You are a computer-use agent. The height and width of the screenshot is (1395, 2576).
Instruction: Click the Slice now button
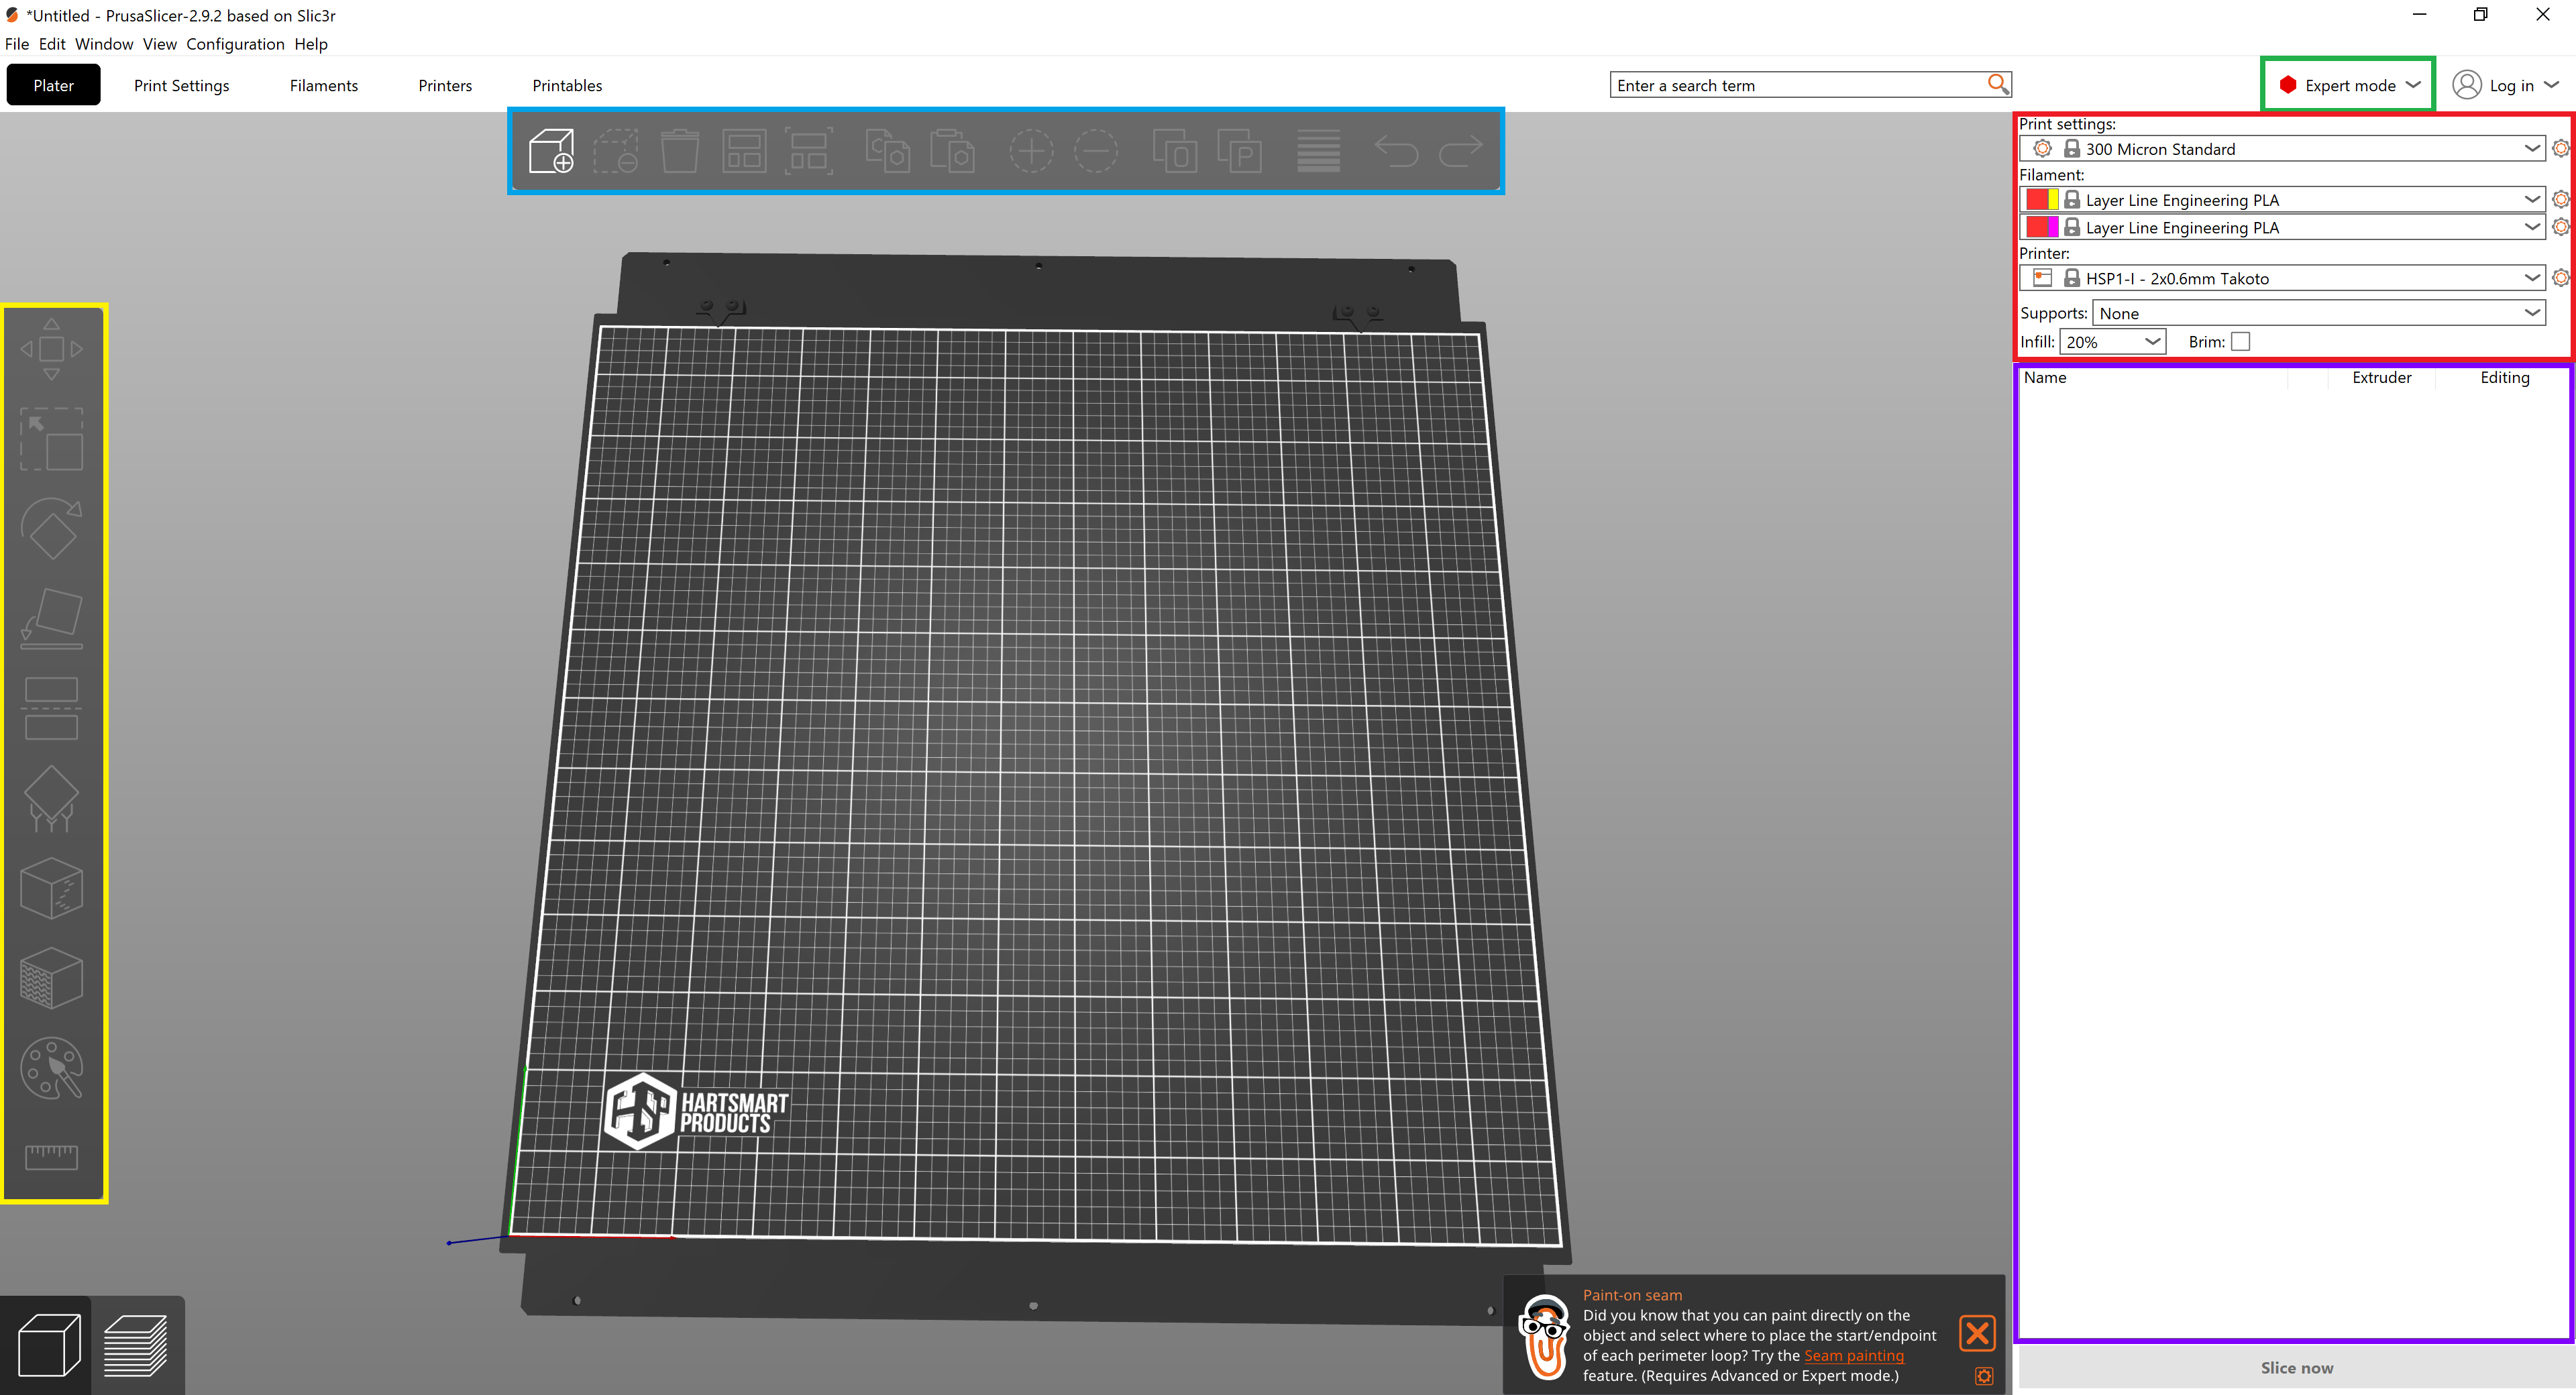[2296, 1368]
